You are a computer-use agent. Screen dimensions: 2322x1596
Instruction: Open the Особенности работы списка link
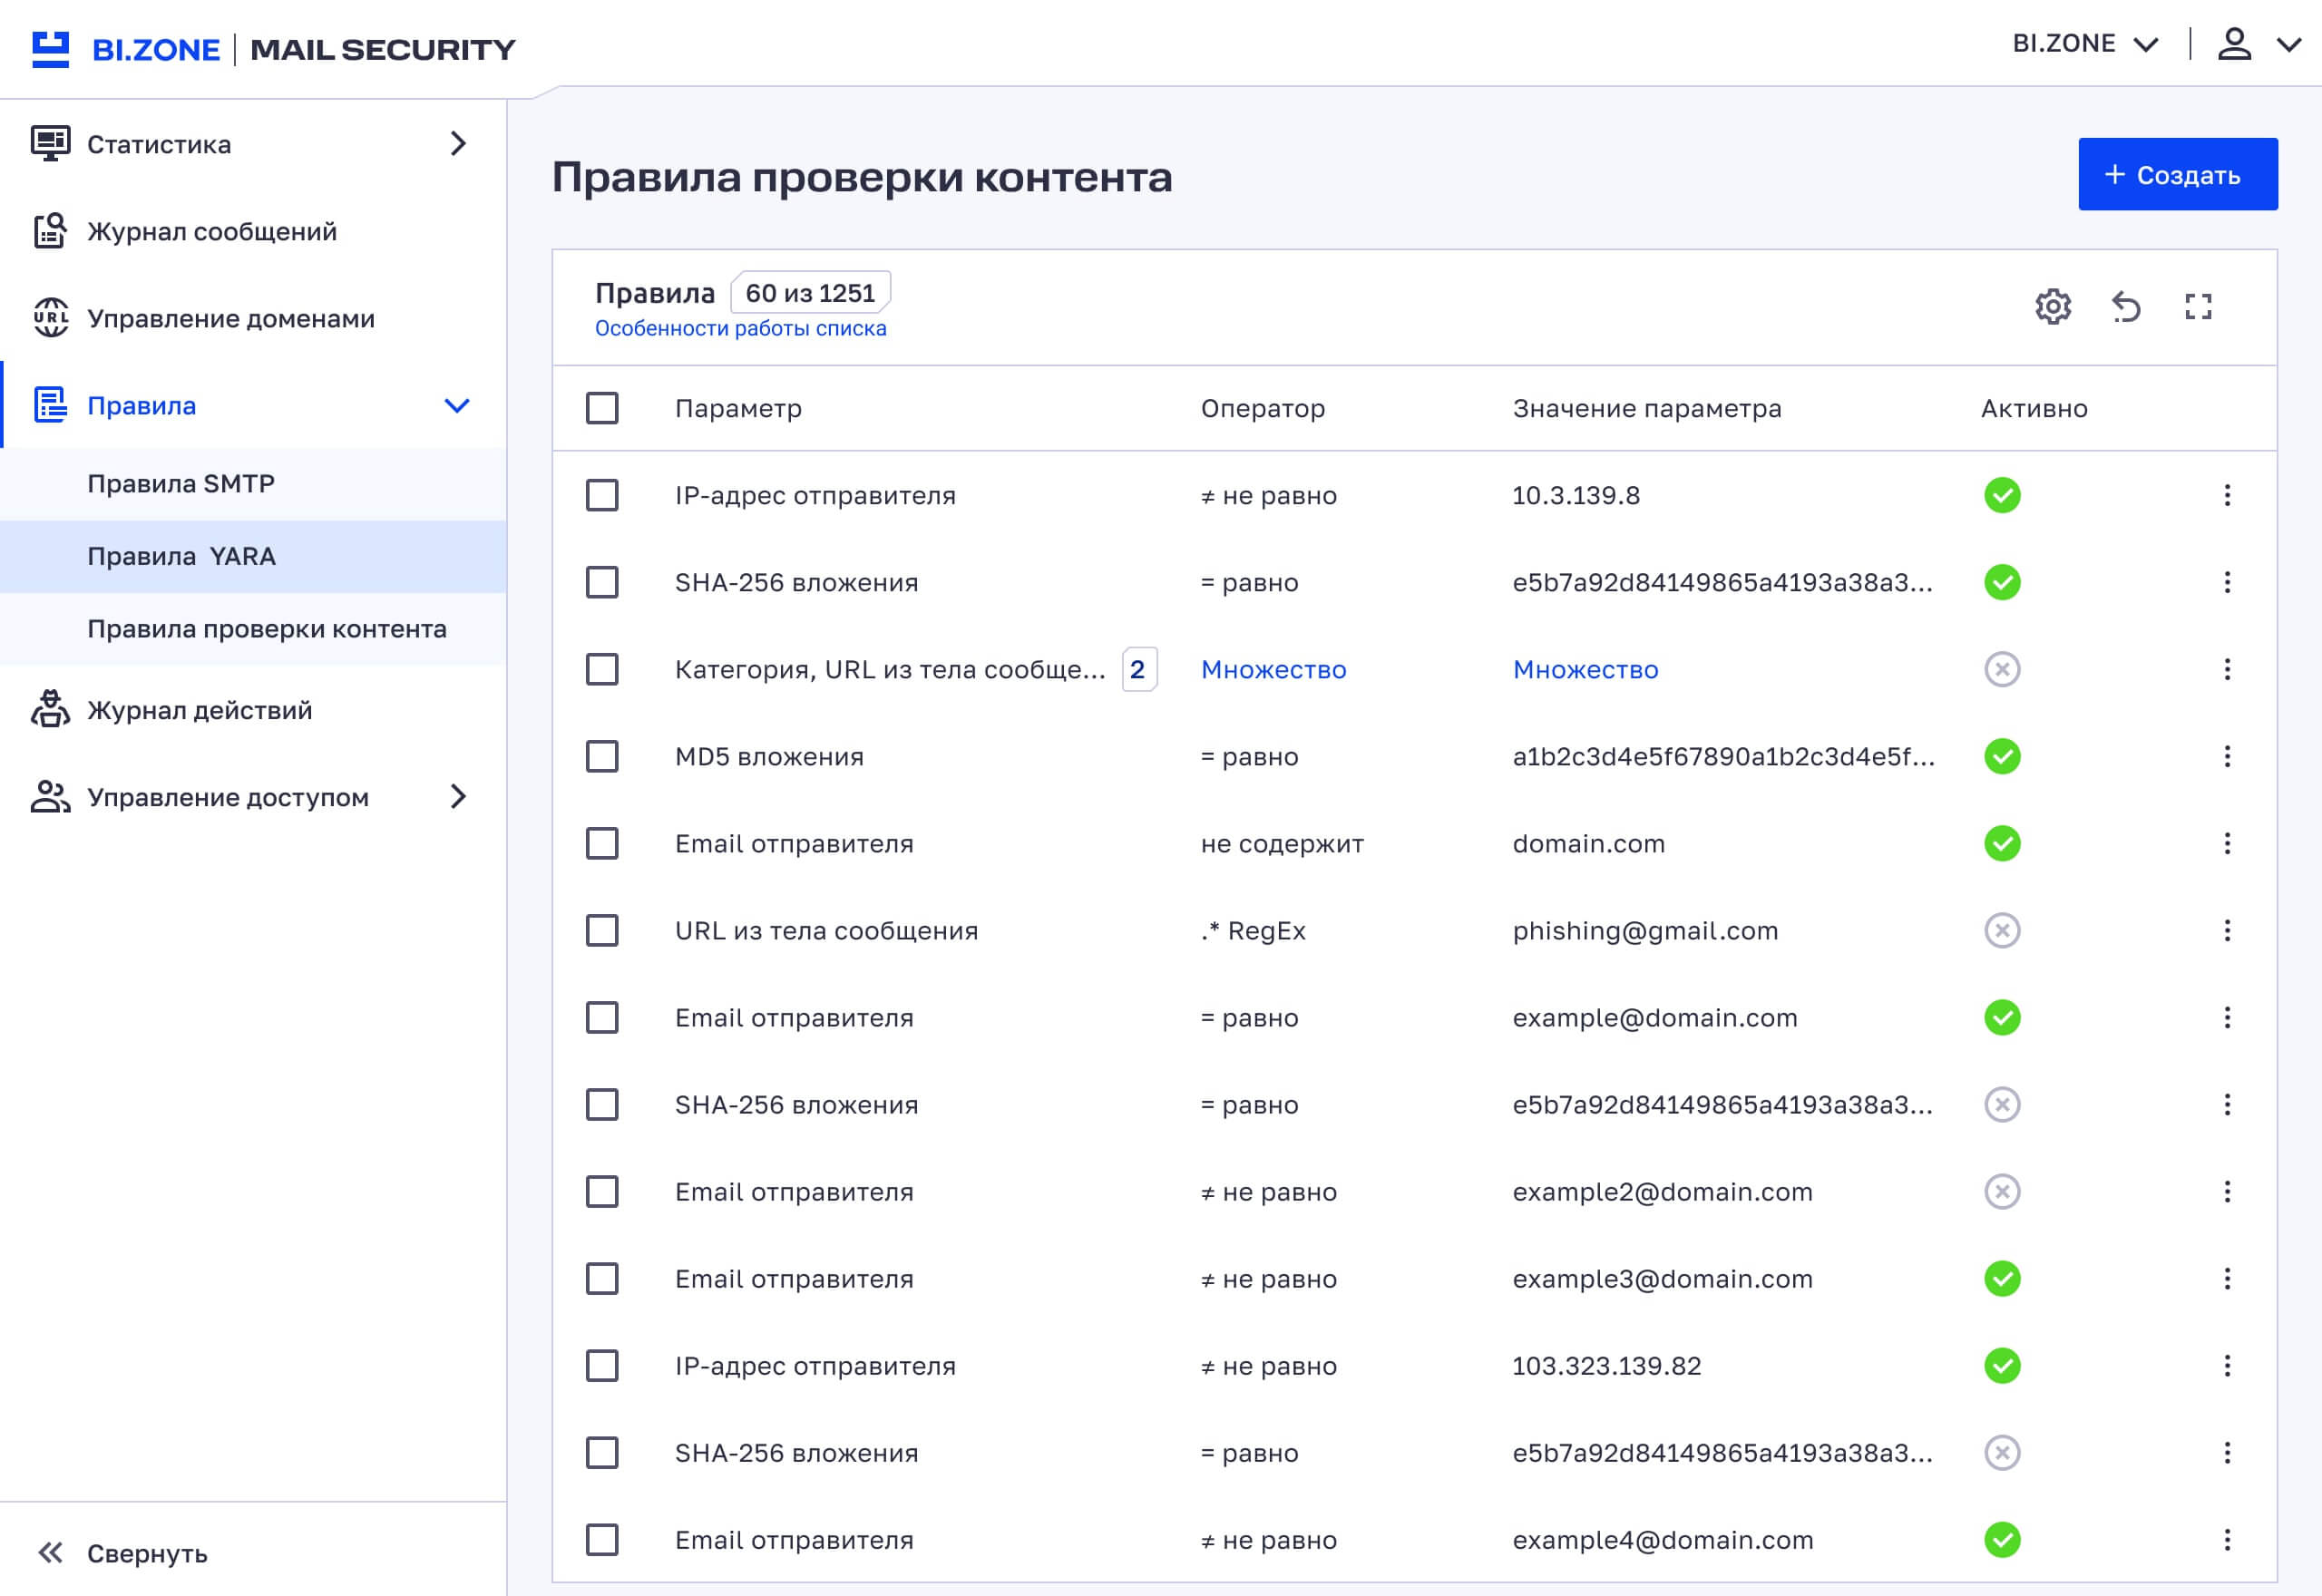741,327
